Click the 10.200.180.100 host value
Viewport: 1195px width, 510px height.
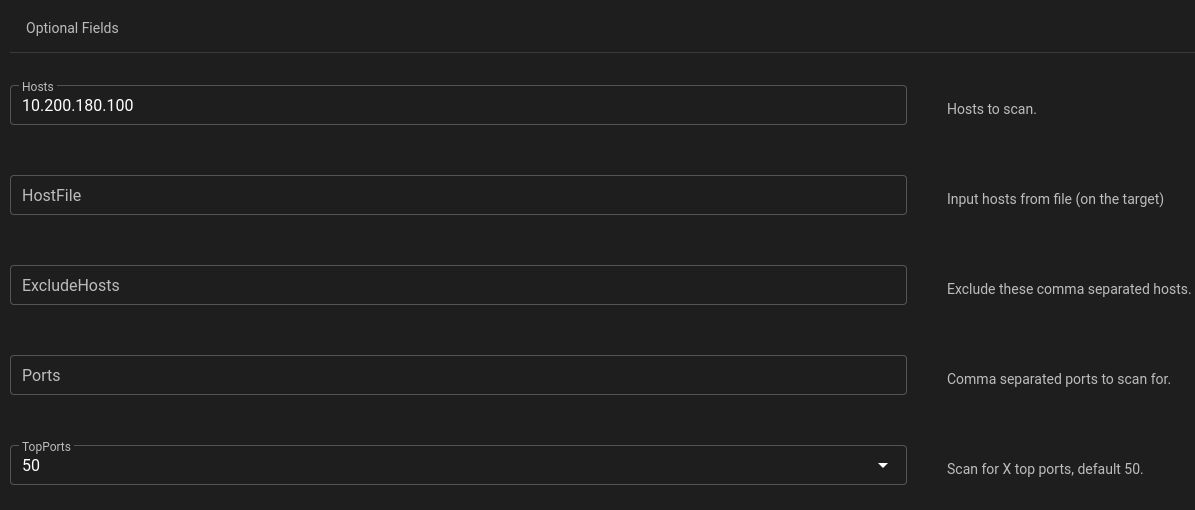click(78, 105)
